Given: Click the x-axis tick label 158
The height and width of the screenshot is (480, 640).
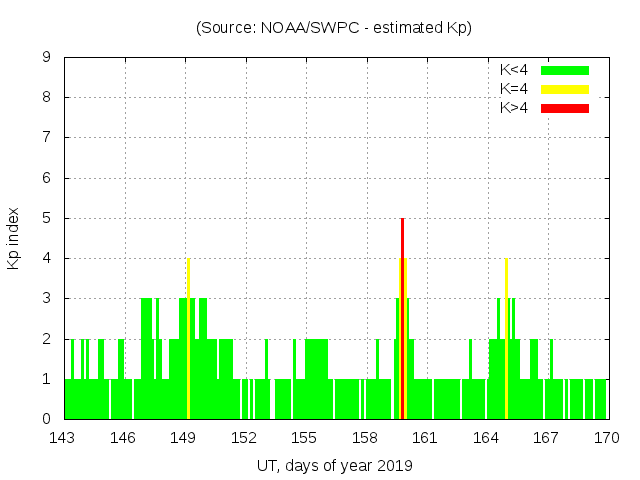Looking at the screenshot, I should 365,438.
